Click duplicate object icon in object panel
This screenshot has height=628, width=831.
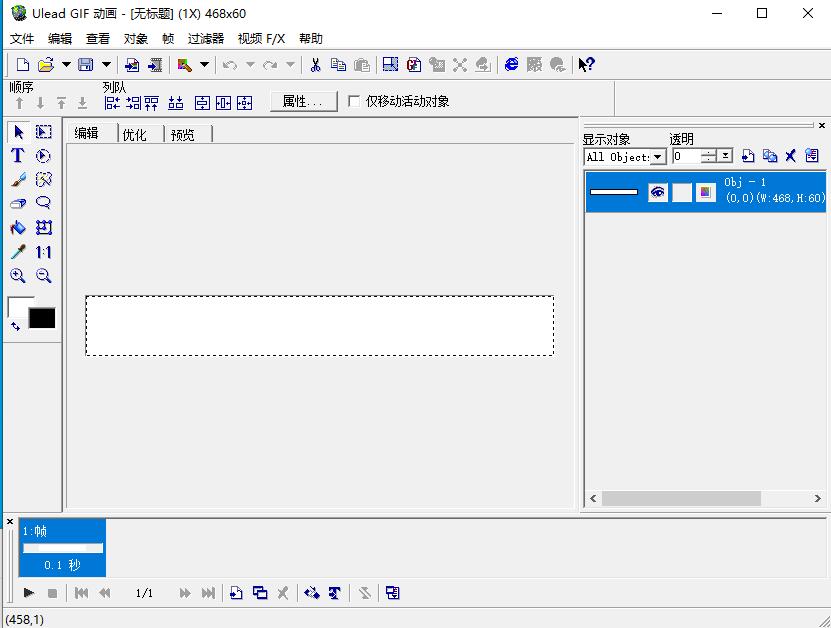click(x=770, y=156)
